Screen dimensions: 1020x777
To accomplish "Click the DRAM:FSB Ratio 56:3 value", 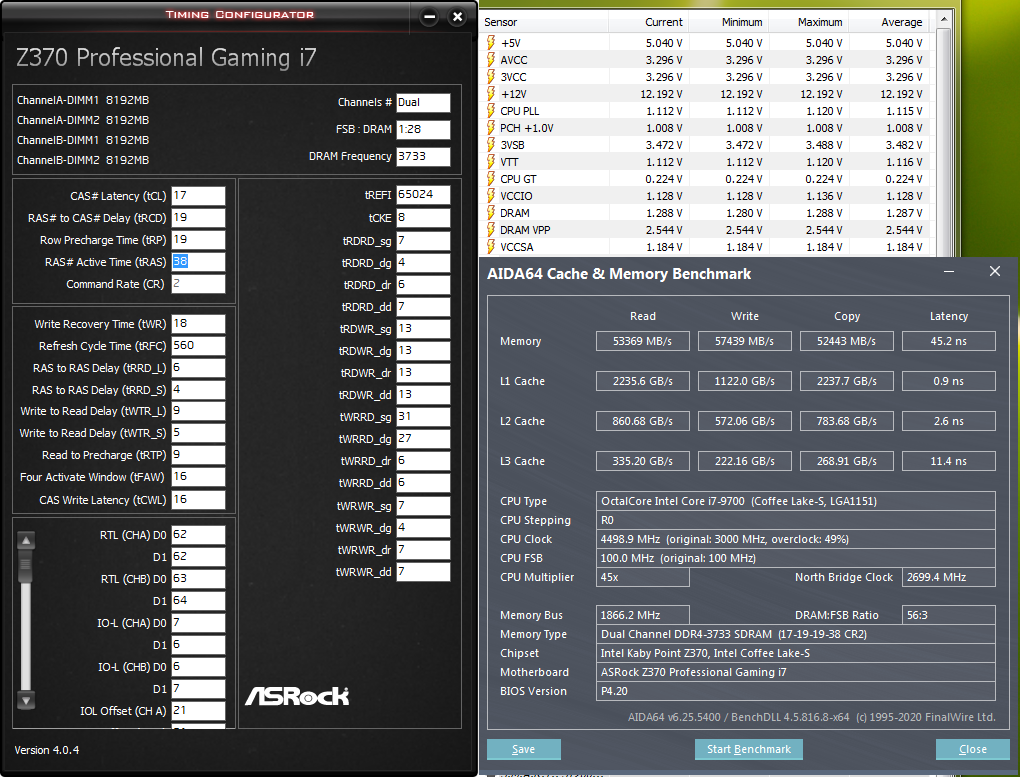I will 949,615.
